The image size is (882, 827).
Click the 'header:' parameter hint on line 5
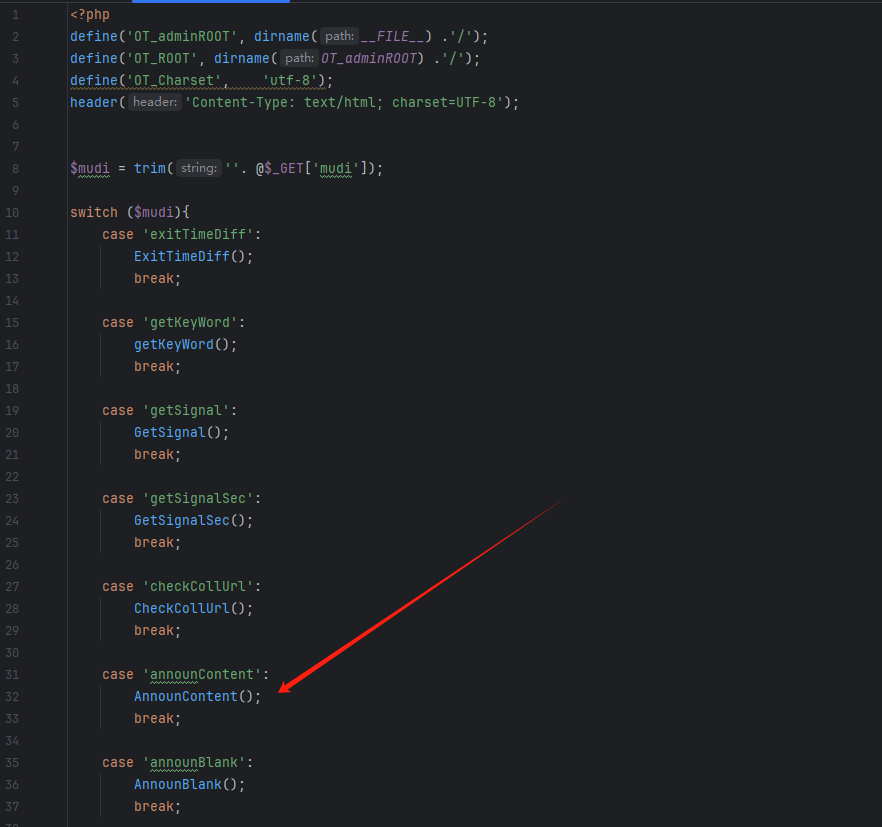154,103
